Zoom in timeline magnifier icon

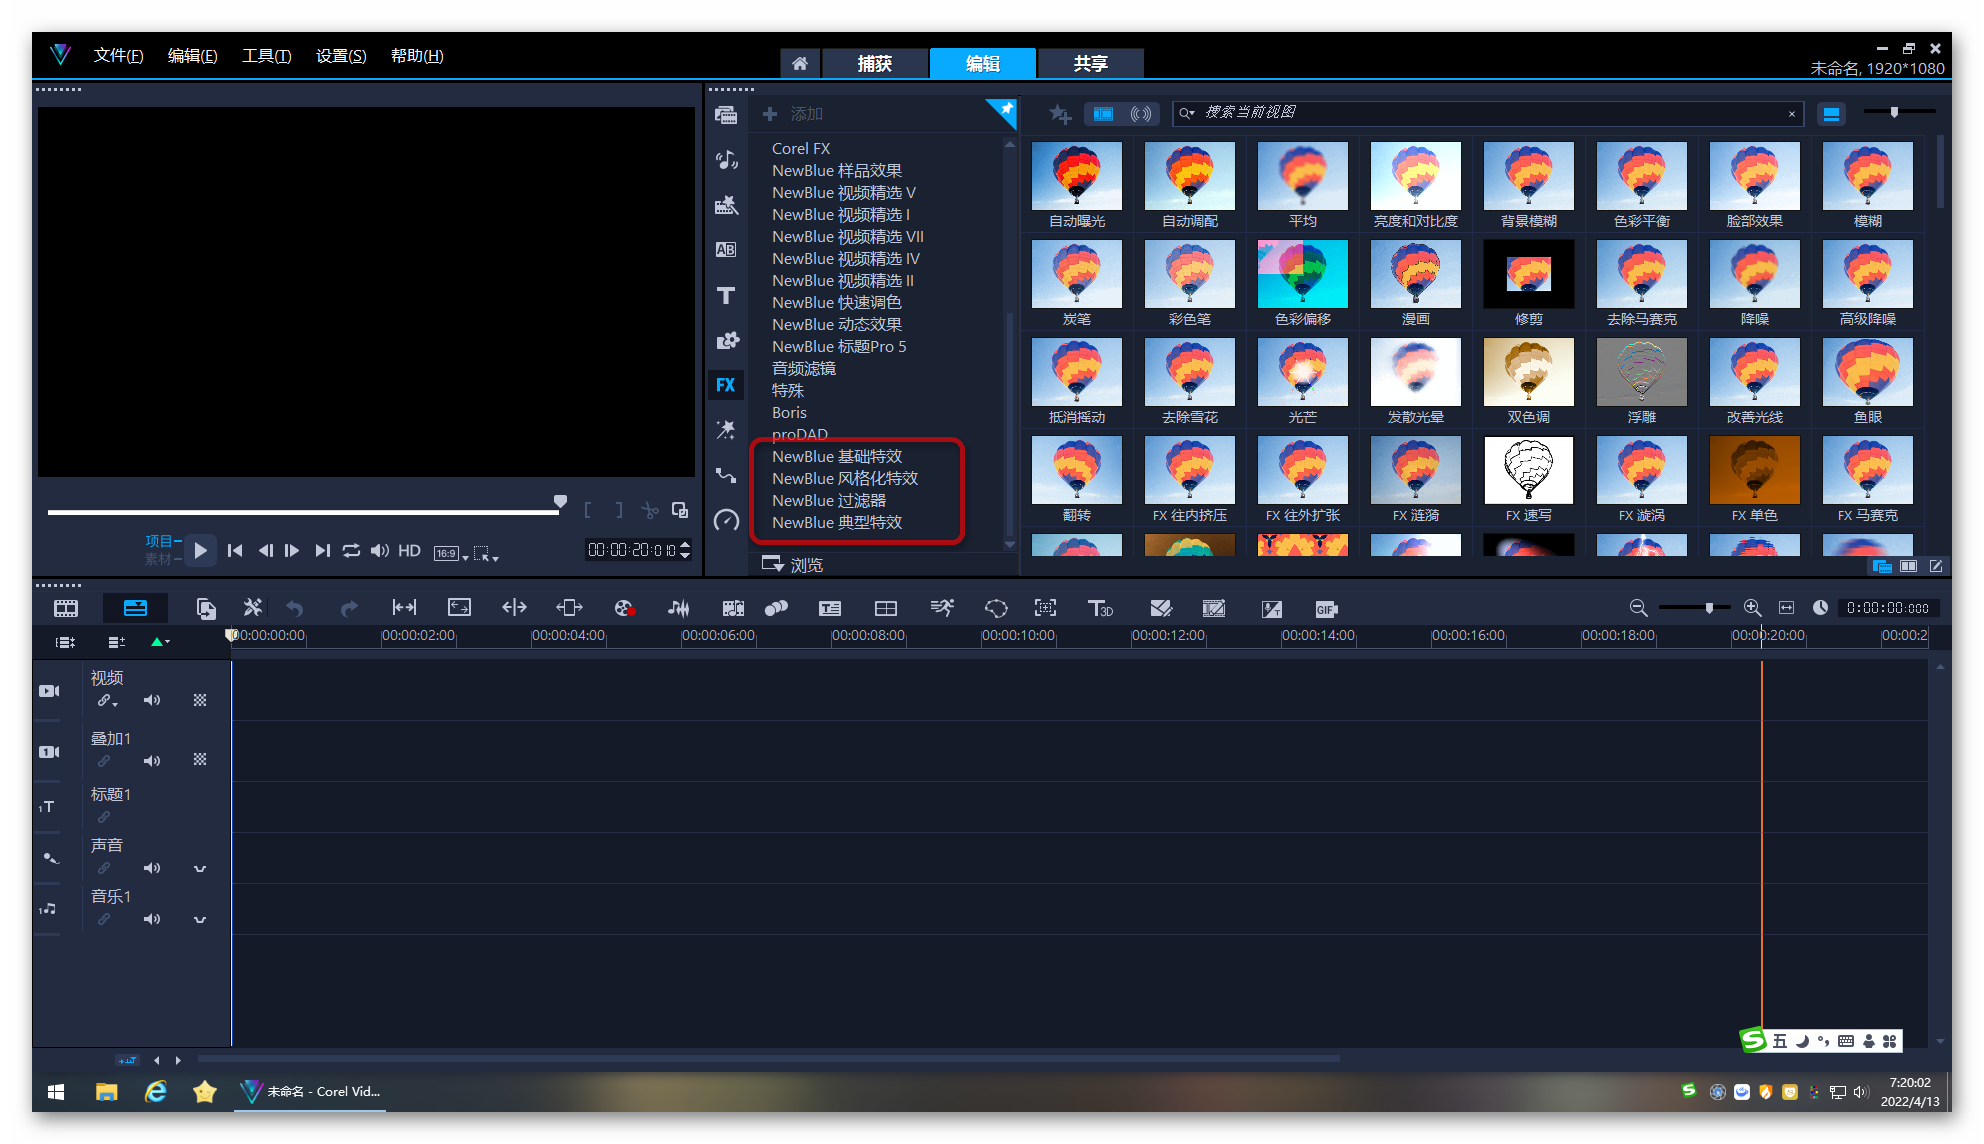click(1752, 608)
